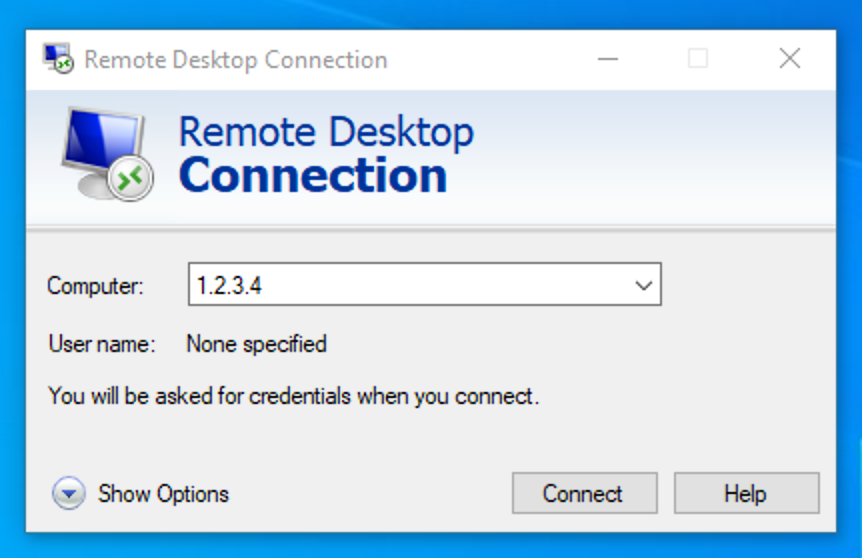Viewport: 862px width, 558px height.
Task: Open Help for Remote Desktop
Action: pos(747,493)
